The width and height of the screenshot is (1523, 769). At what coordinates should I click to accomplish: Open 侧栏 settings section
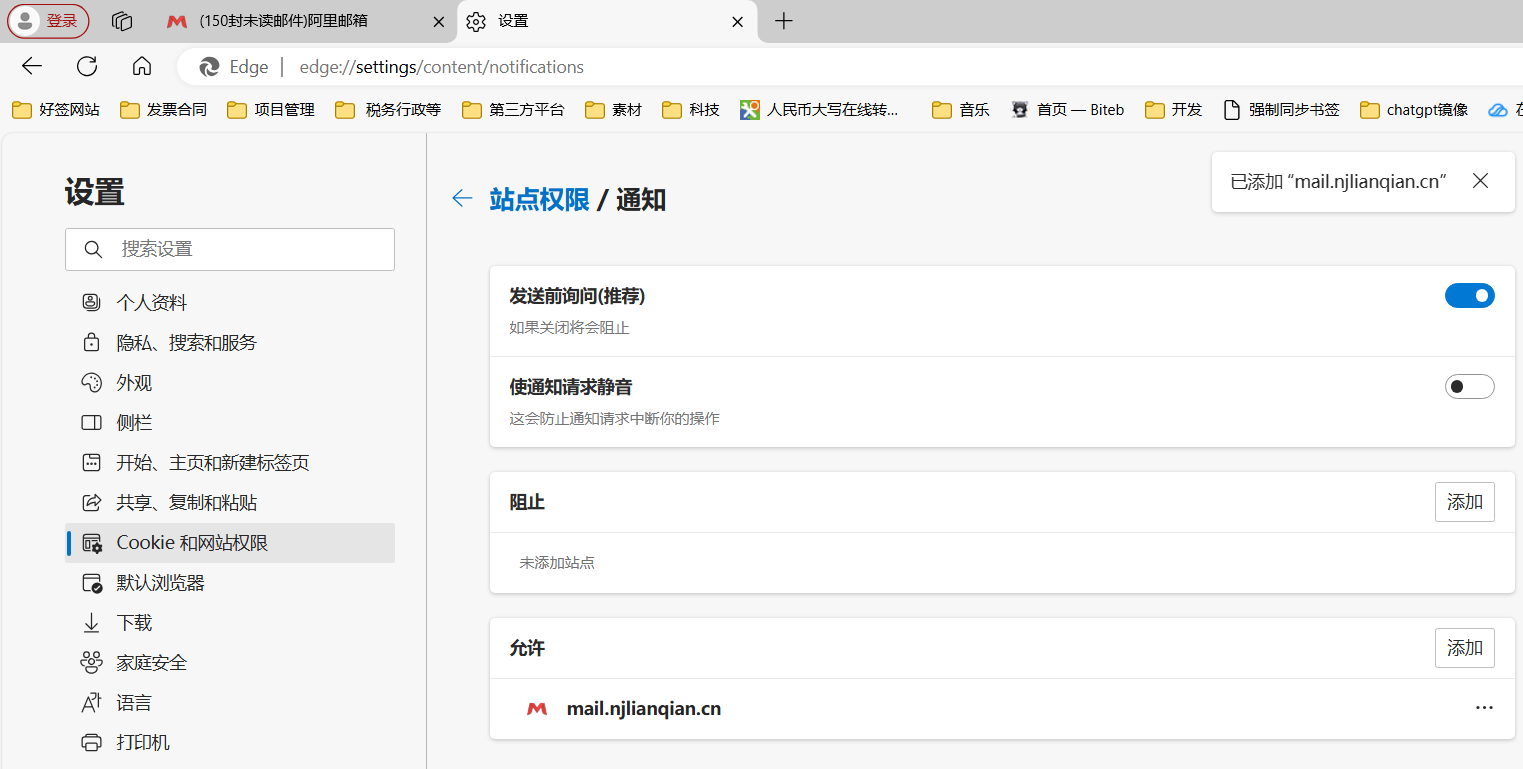[230, 422]
